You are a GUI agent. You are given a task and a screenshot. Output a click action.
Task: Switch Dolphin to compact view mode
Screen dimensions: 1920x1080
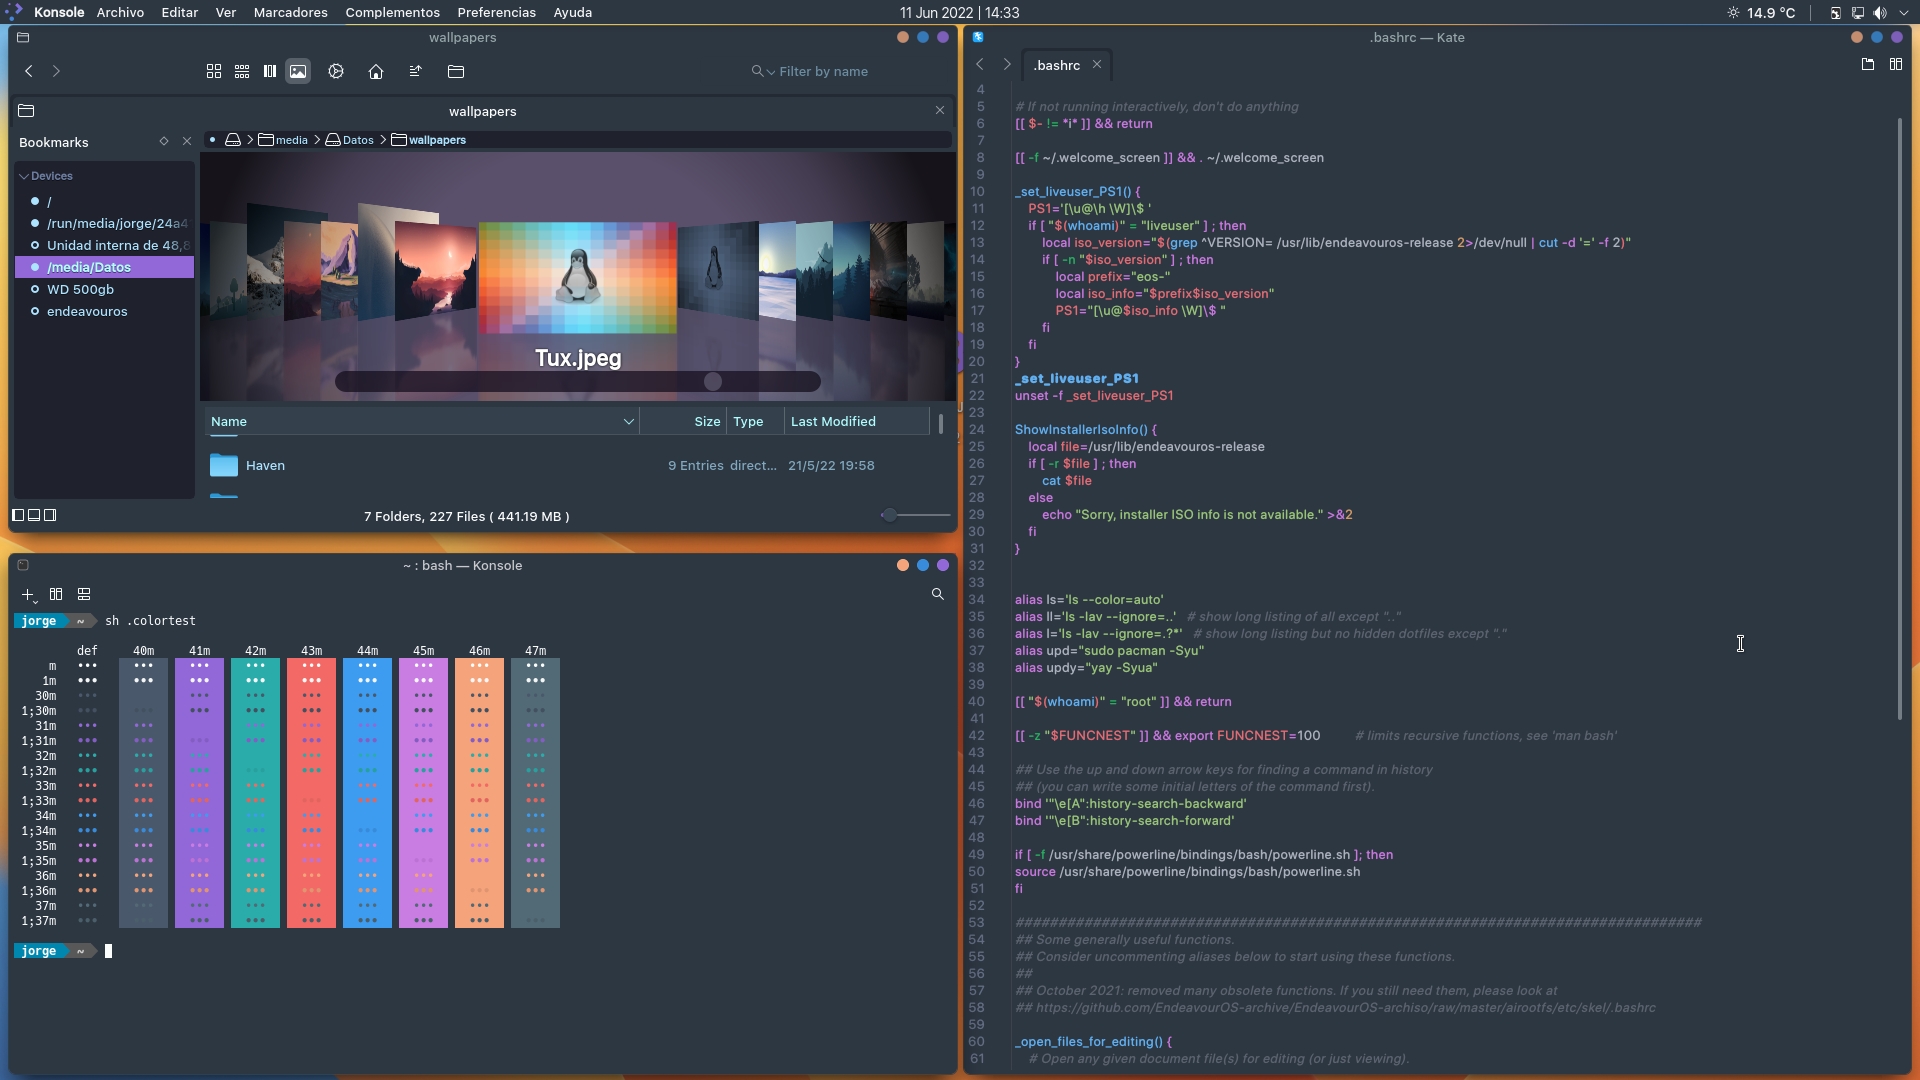click(x=241, y=71)
